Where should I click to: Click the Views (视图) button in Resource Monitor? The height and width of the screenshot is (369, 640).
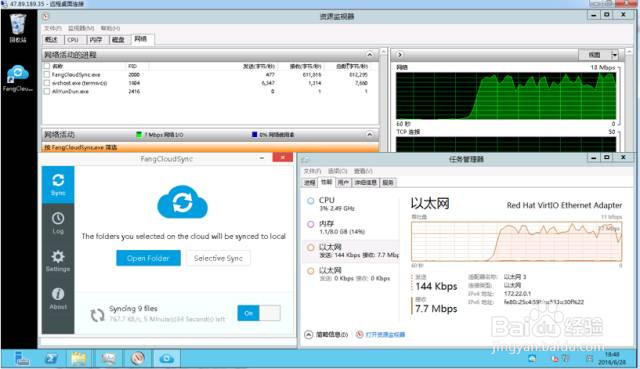[594, 54]
